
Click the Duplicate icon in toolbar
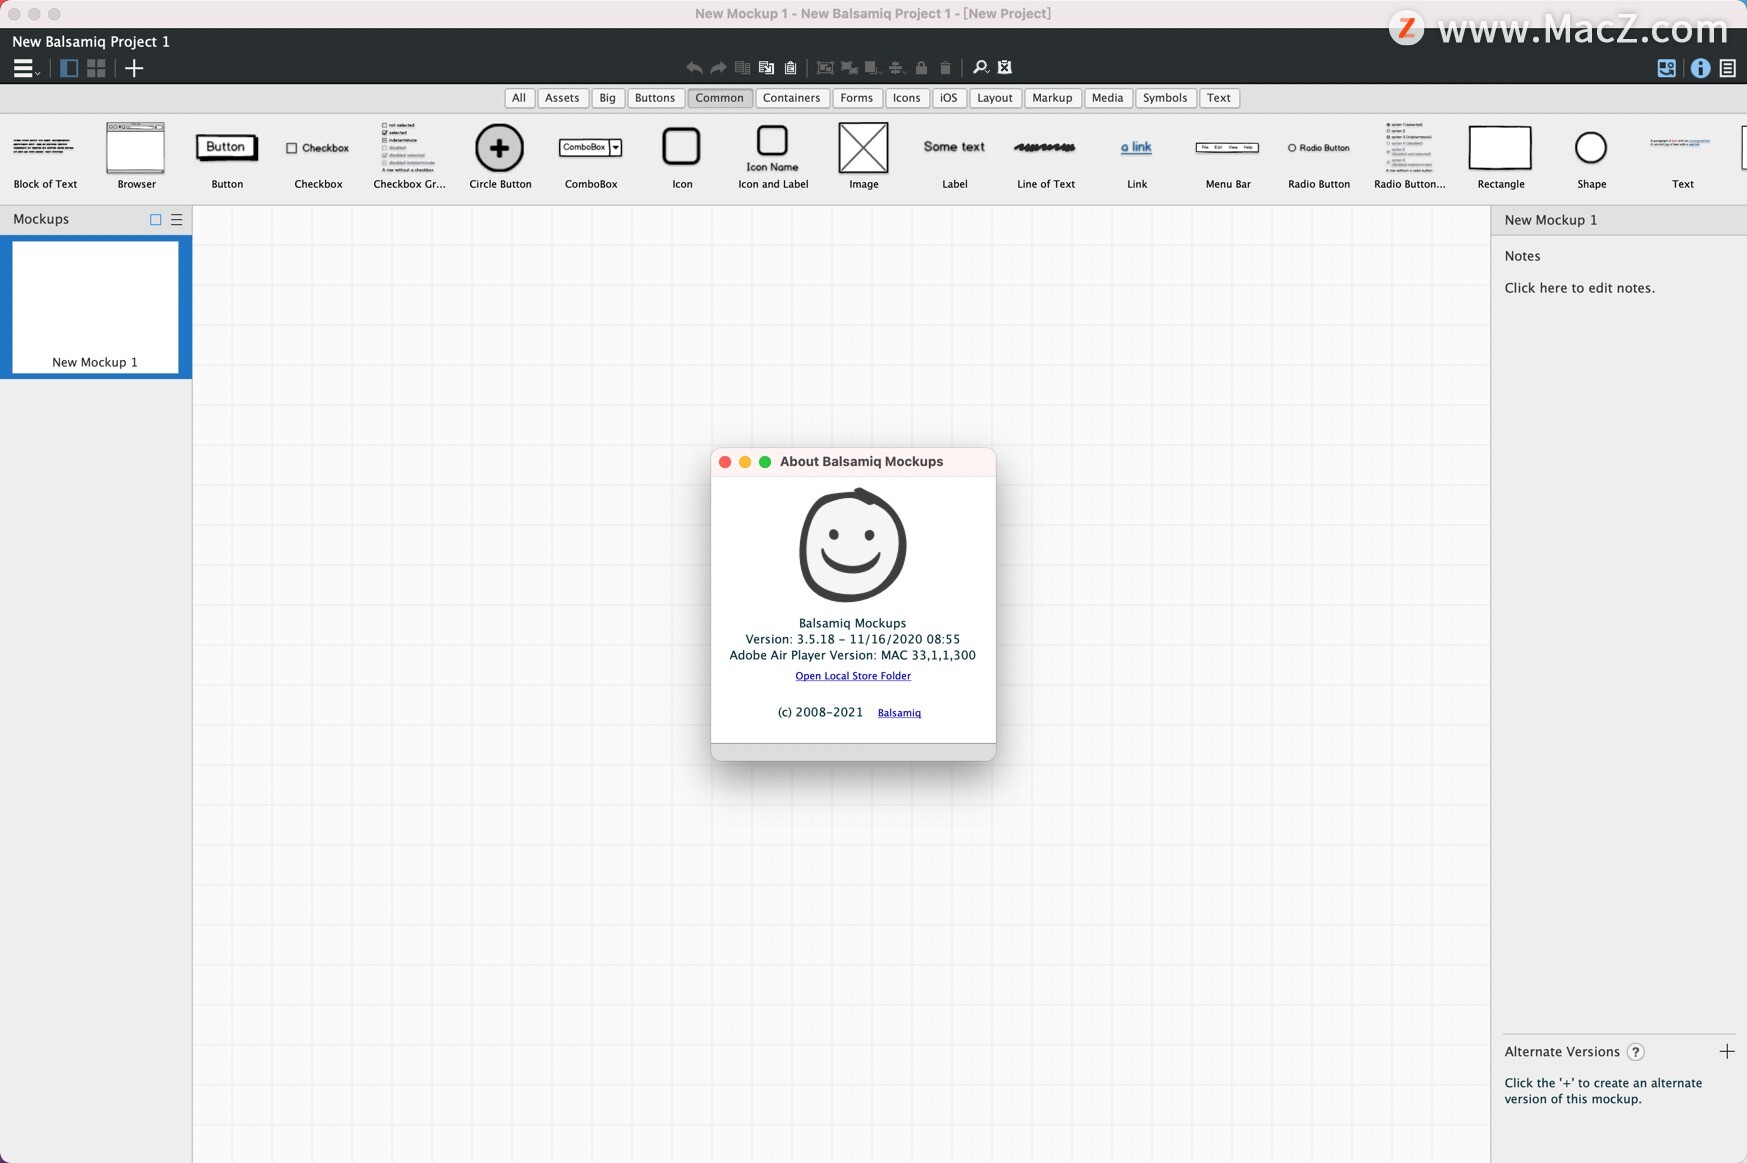click(x=742, y=68)
